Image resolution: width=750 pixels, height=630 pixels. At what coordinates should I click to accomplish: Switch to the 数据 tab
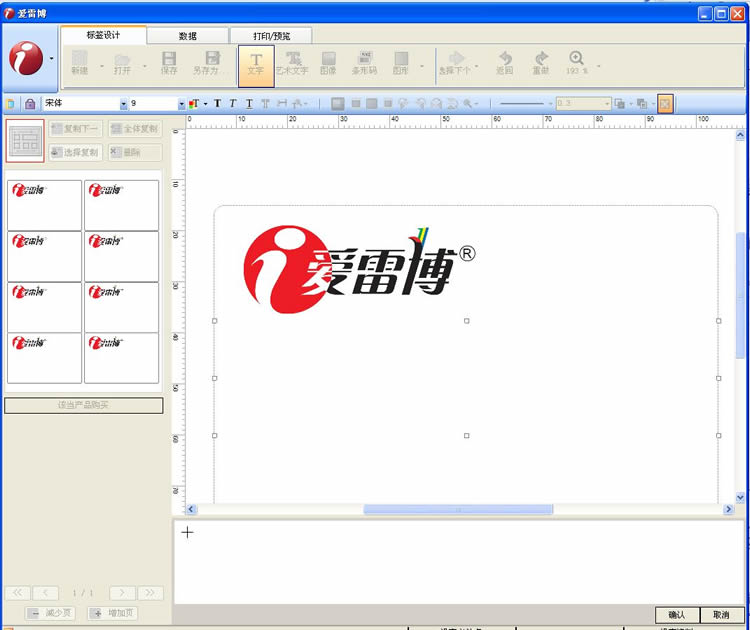tap(188, 36)
